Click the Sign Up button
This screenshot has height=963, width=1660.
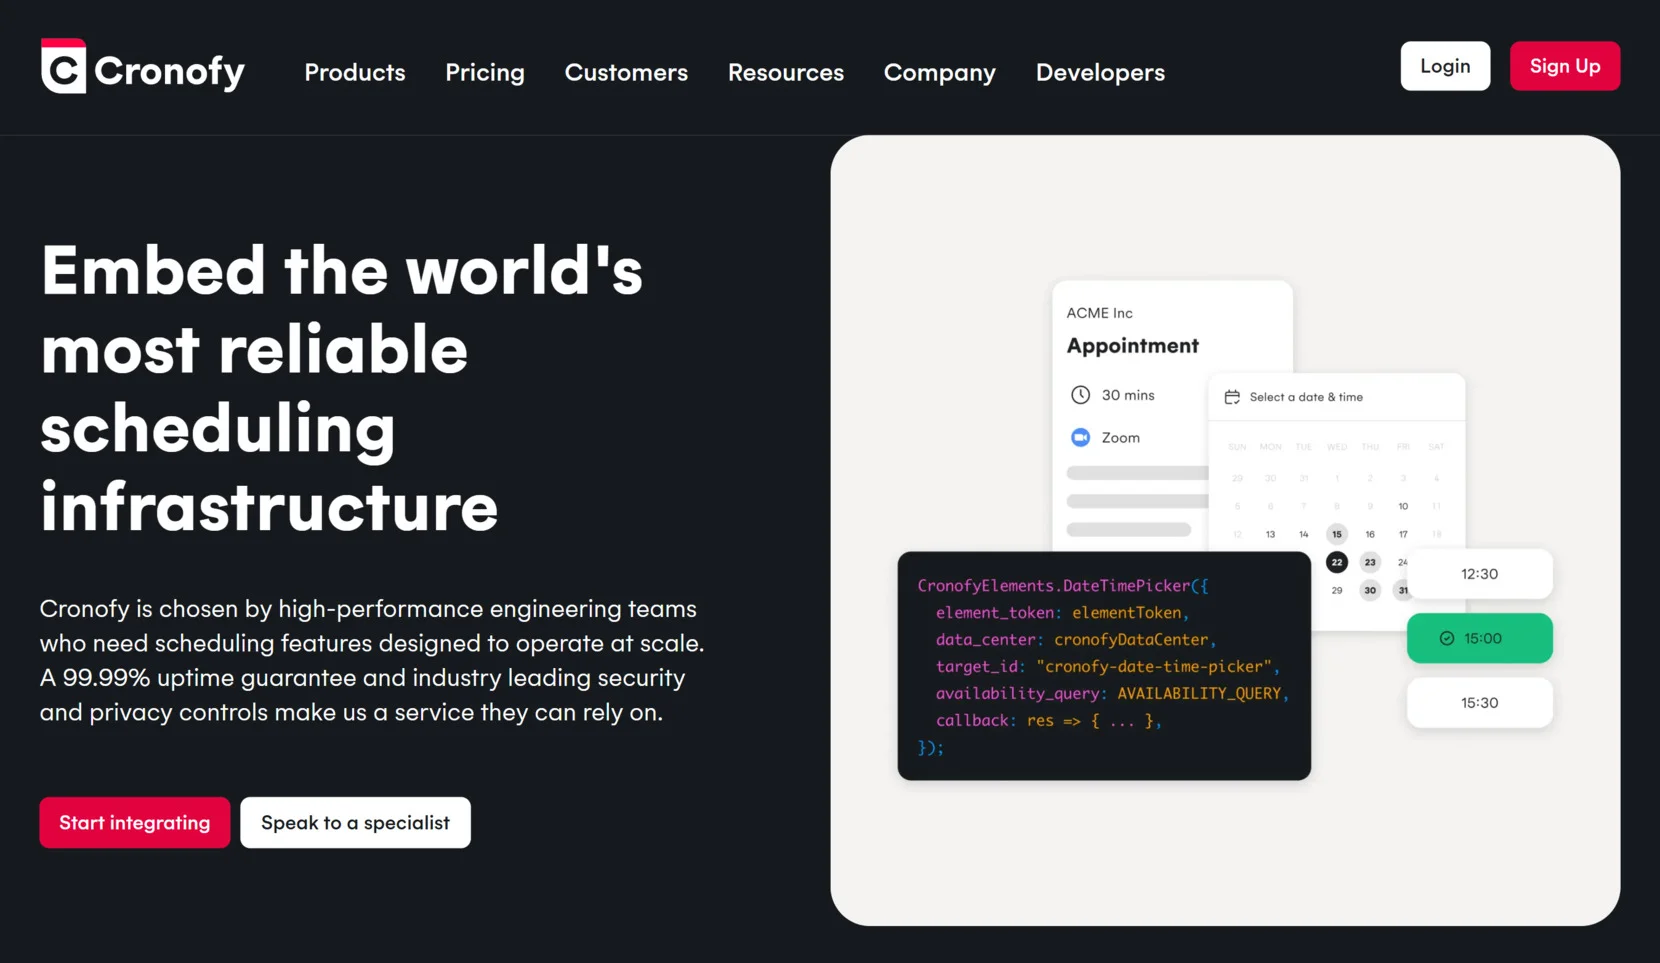click(x=1565, y=66)
